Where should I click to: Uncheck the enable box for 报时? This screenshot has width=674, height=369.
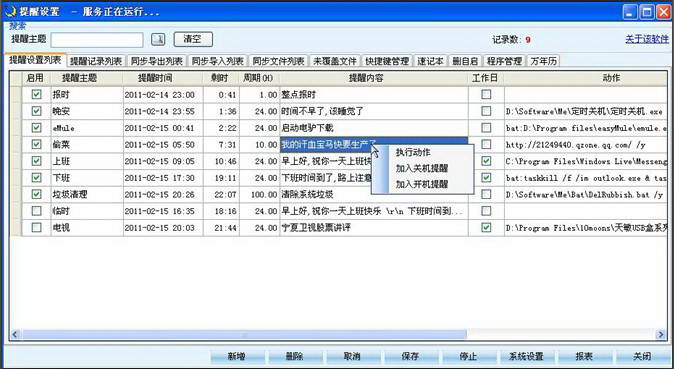37,94
